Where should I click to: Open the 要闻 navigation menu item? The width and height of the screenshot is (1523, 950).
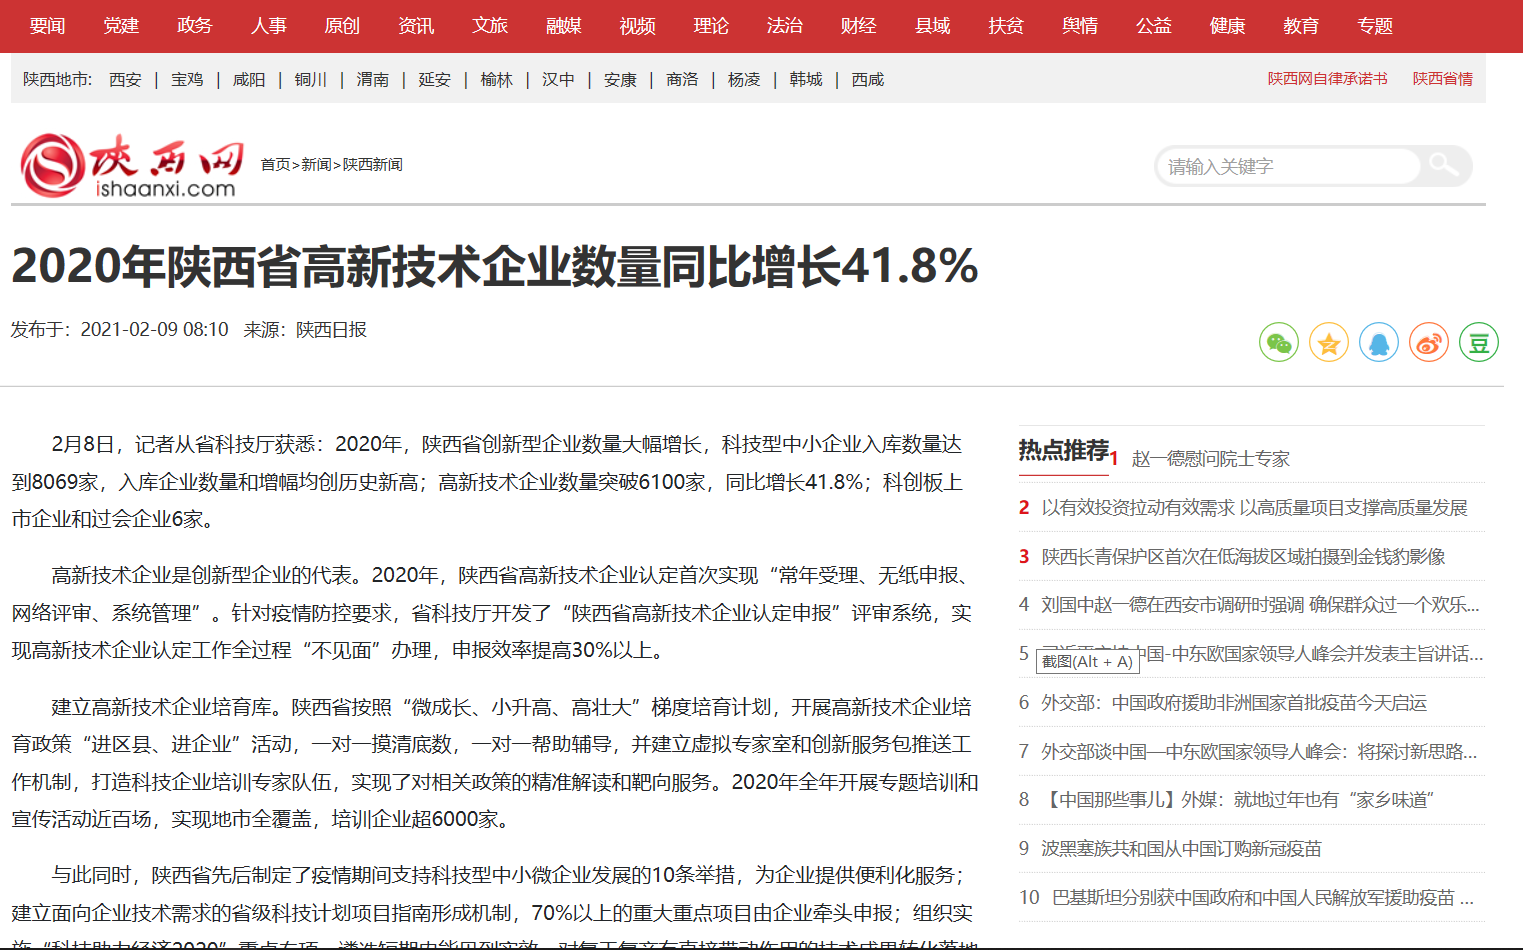(x=47, y=26)
